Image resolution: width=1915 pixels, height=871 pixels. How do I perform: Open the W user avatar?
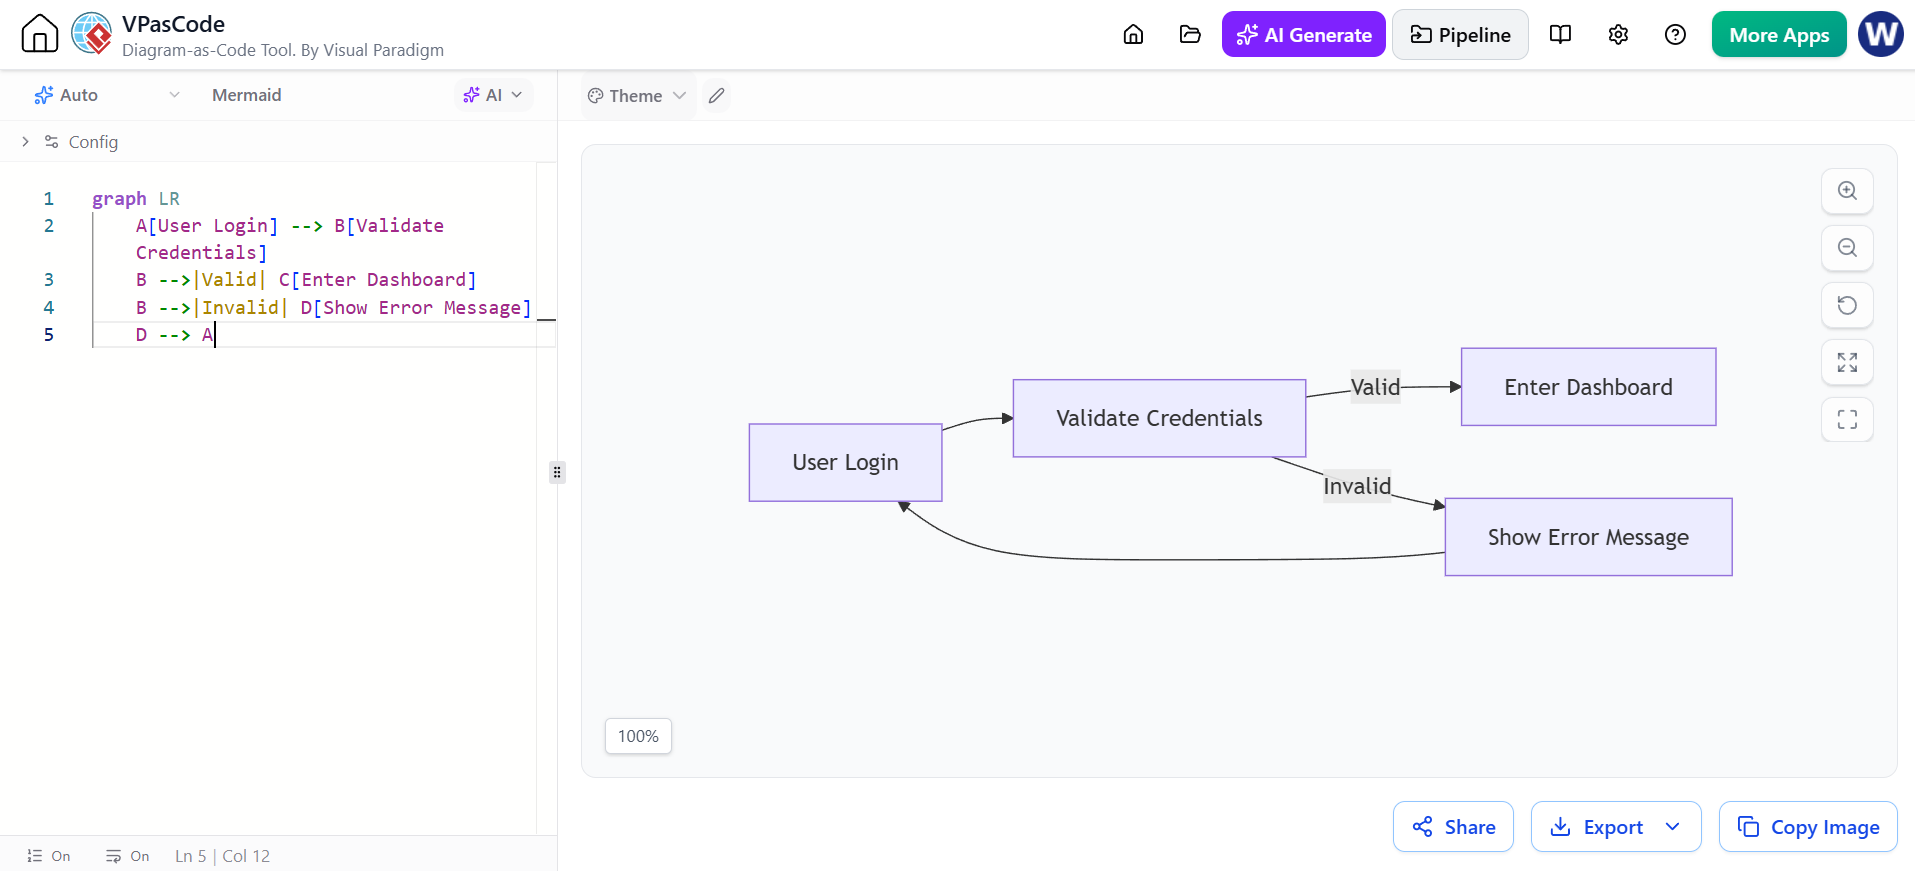(1881, 34)
